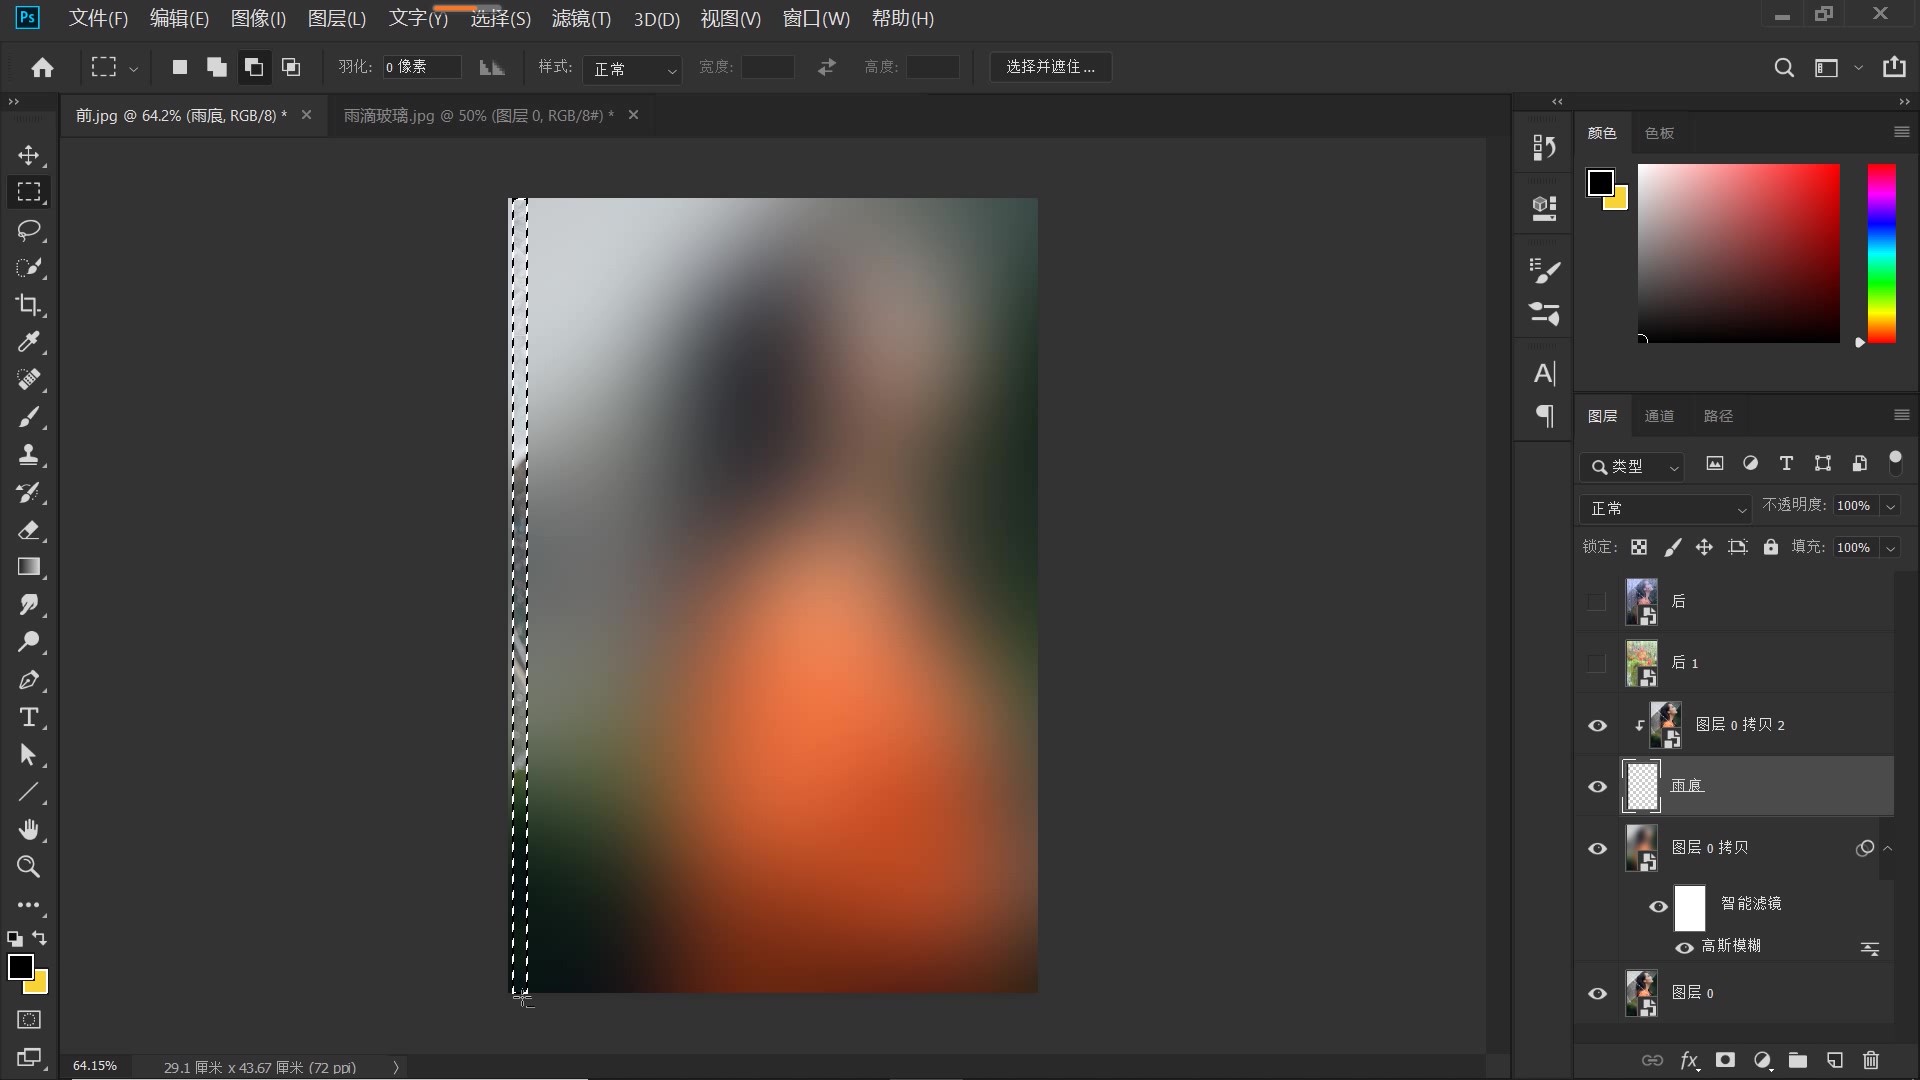1920x1080 pixels.
Task: Switch to the 通道 tab
Action: [1659, 416]
